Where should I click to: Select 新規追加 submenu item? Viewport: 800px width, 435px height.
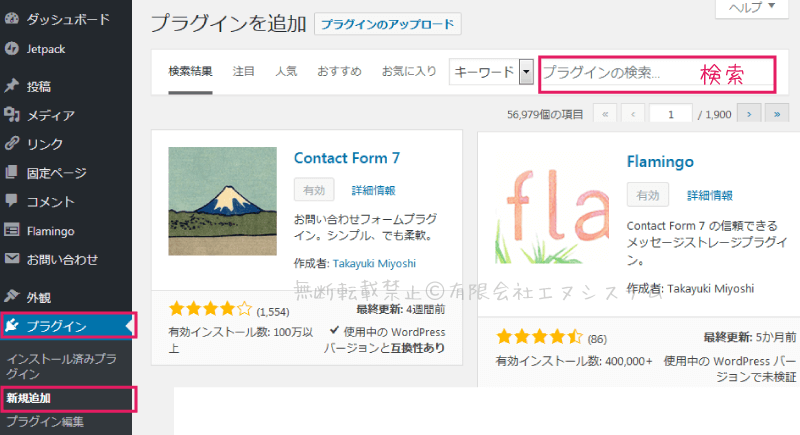(x=29, y=398)
